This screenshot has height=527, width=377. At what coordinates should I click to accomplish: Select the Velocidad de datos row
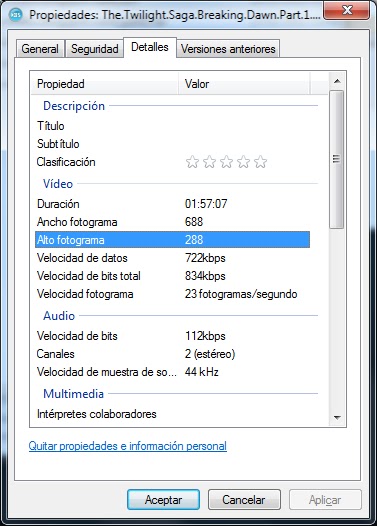(172, 258)
